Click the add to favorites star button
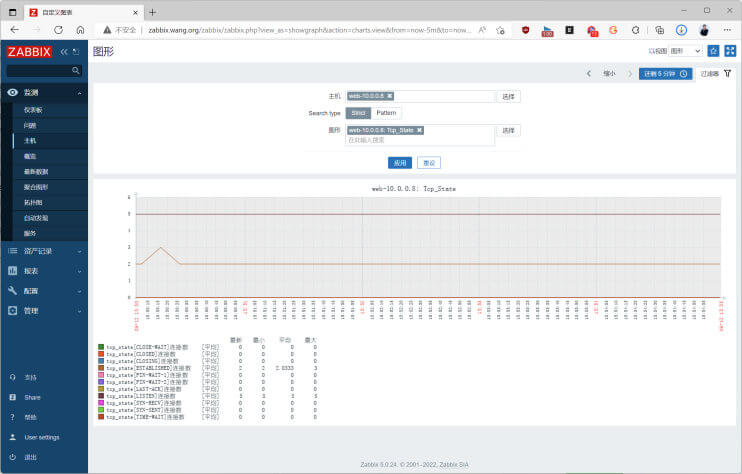The image size is (742, 474). [713, 51]
